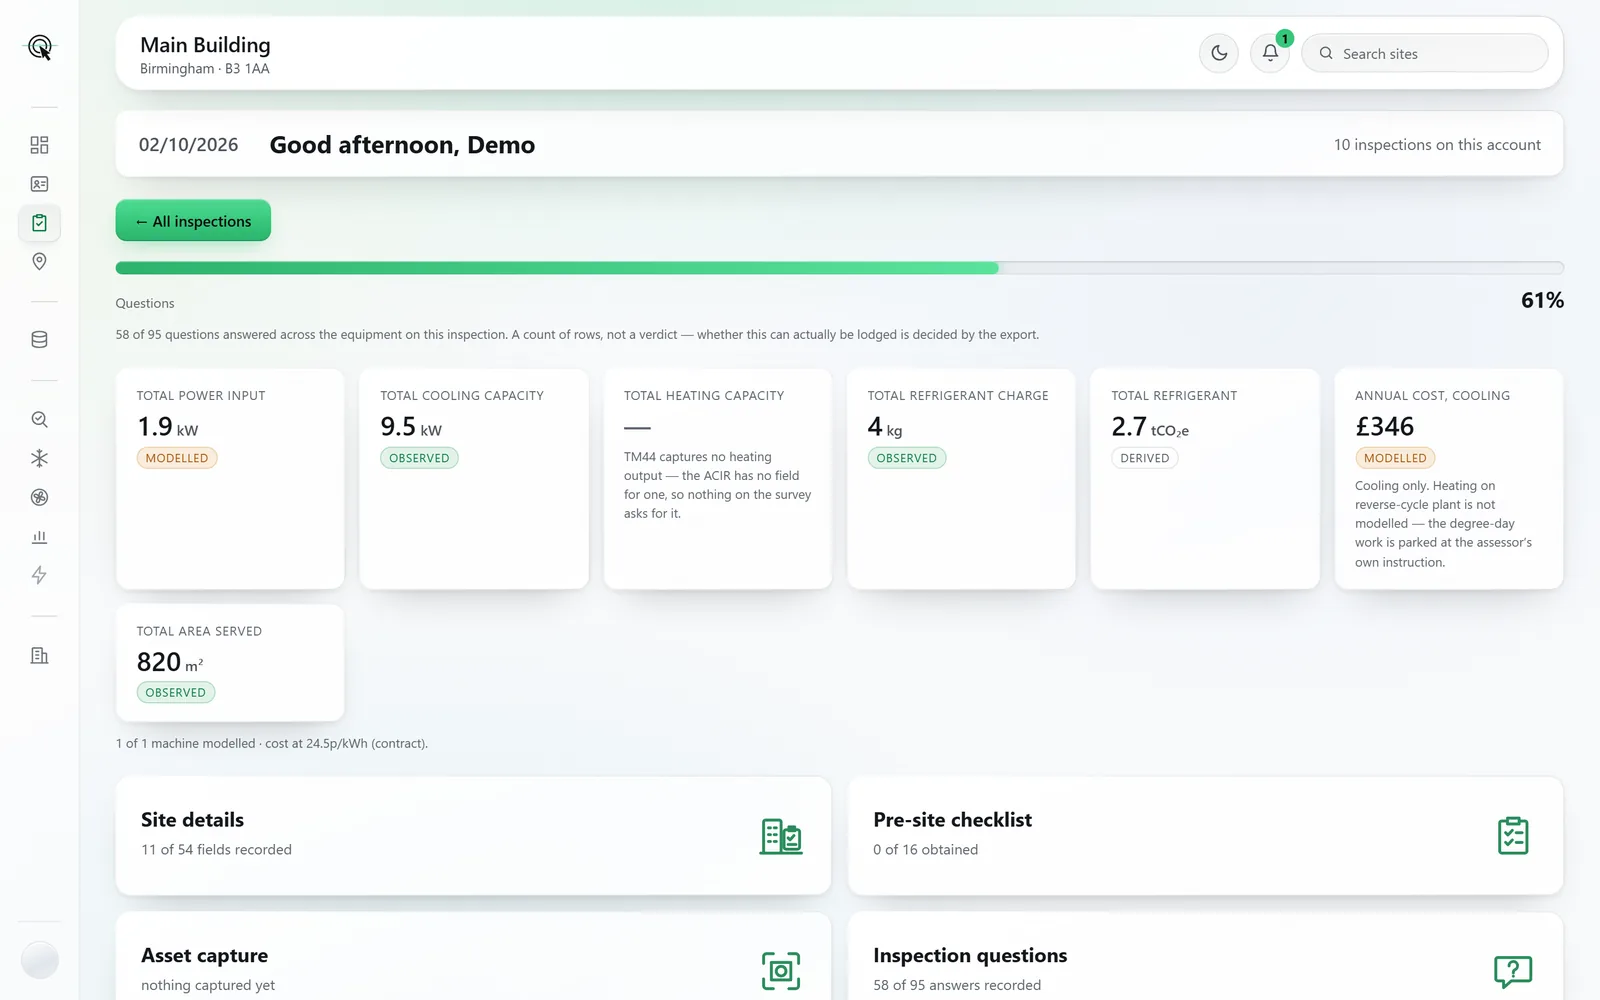Open the fan icon in sidebar
1600x1000 pixels.
point(39,497)
